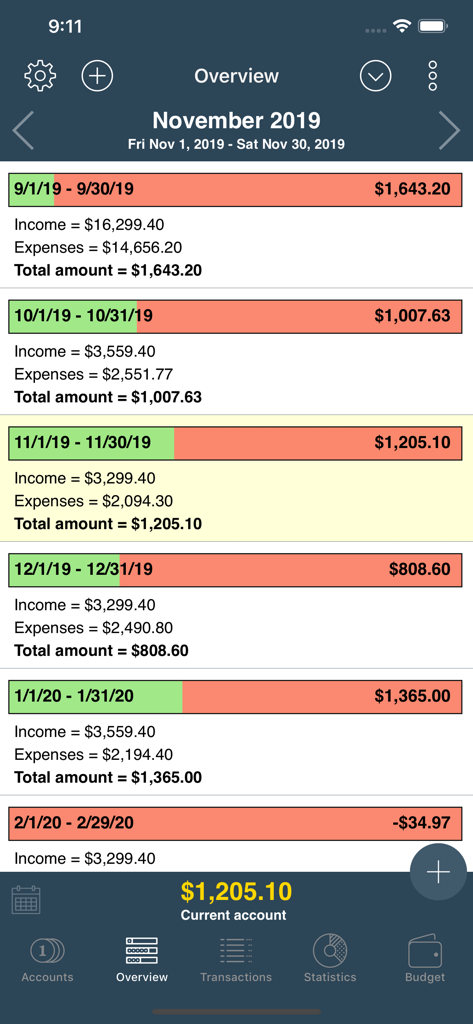Open the three-dot more options menu
The width and height of the screenshot is (473, 1024).
coord(432,76)
